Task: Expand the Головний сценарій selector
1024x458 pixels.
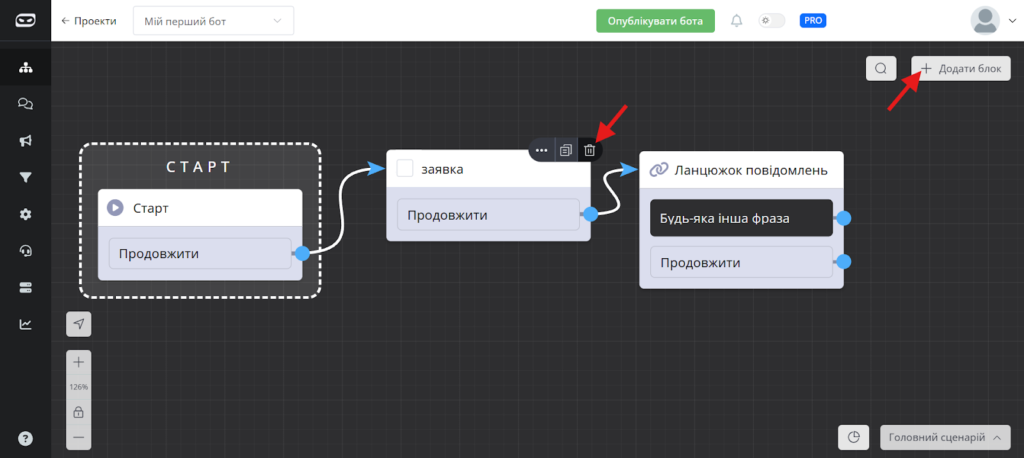Action: click(944, 438)
